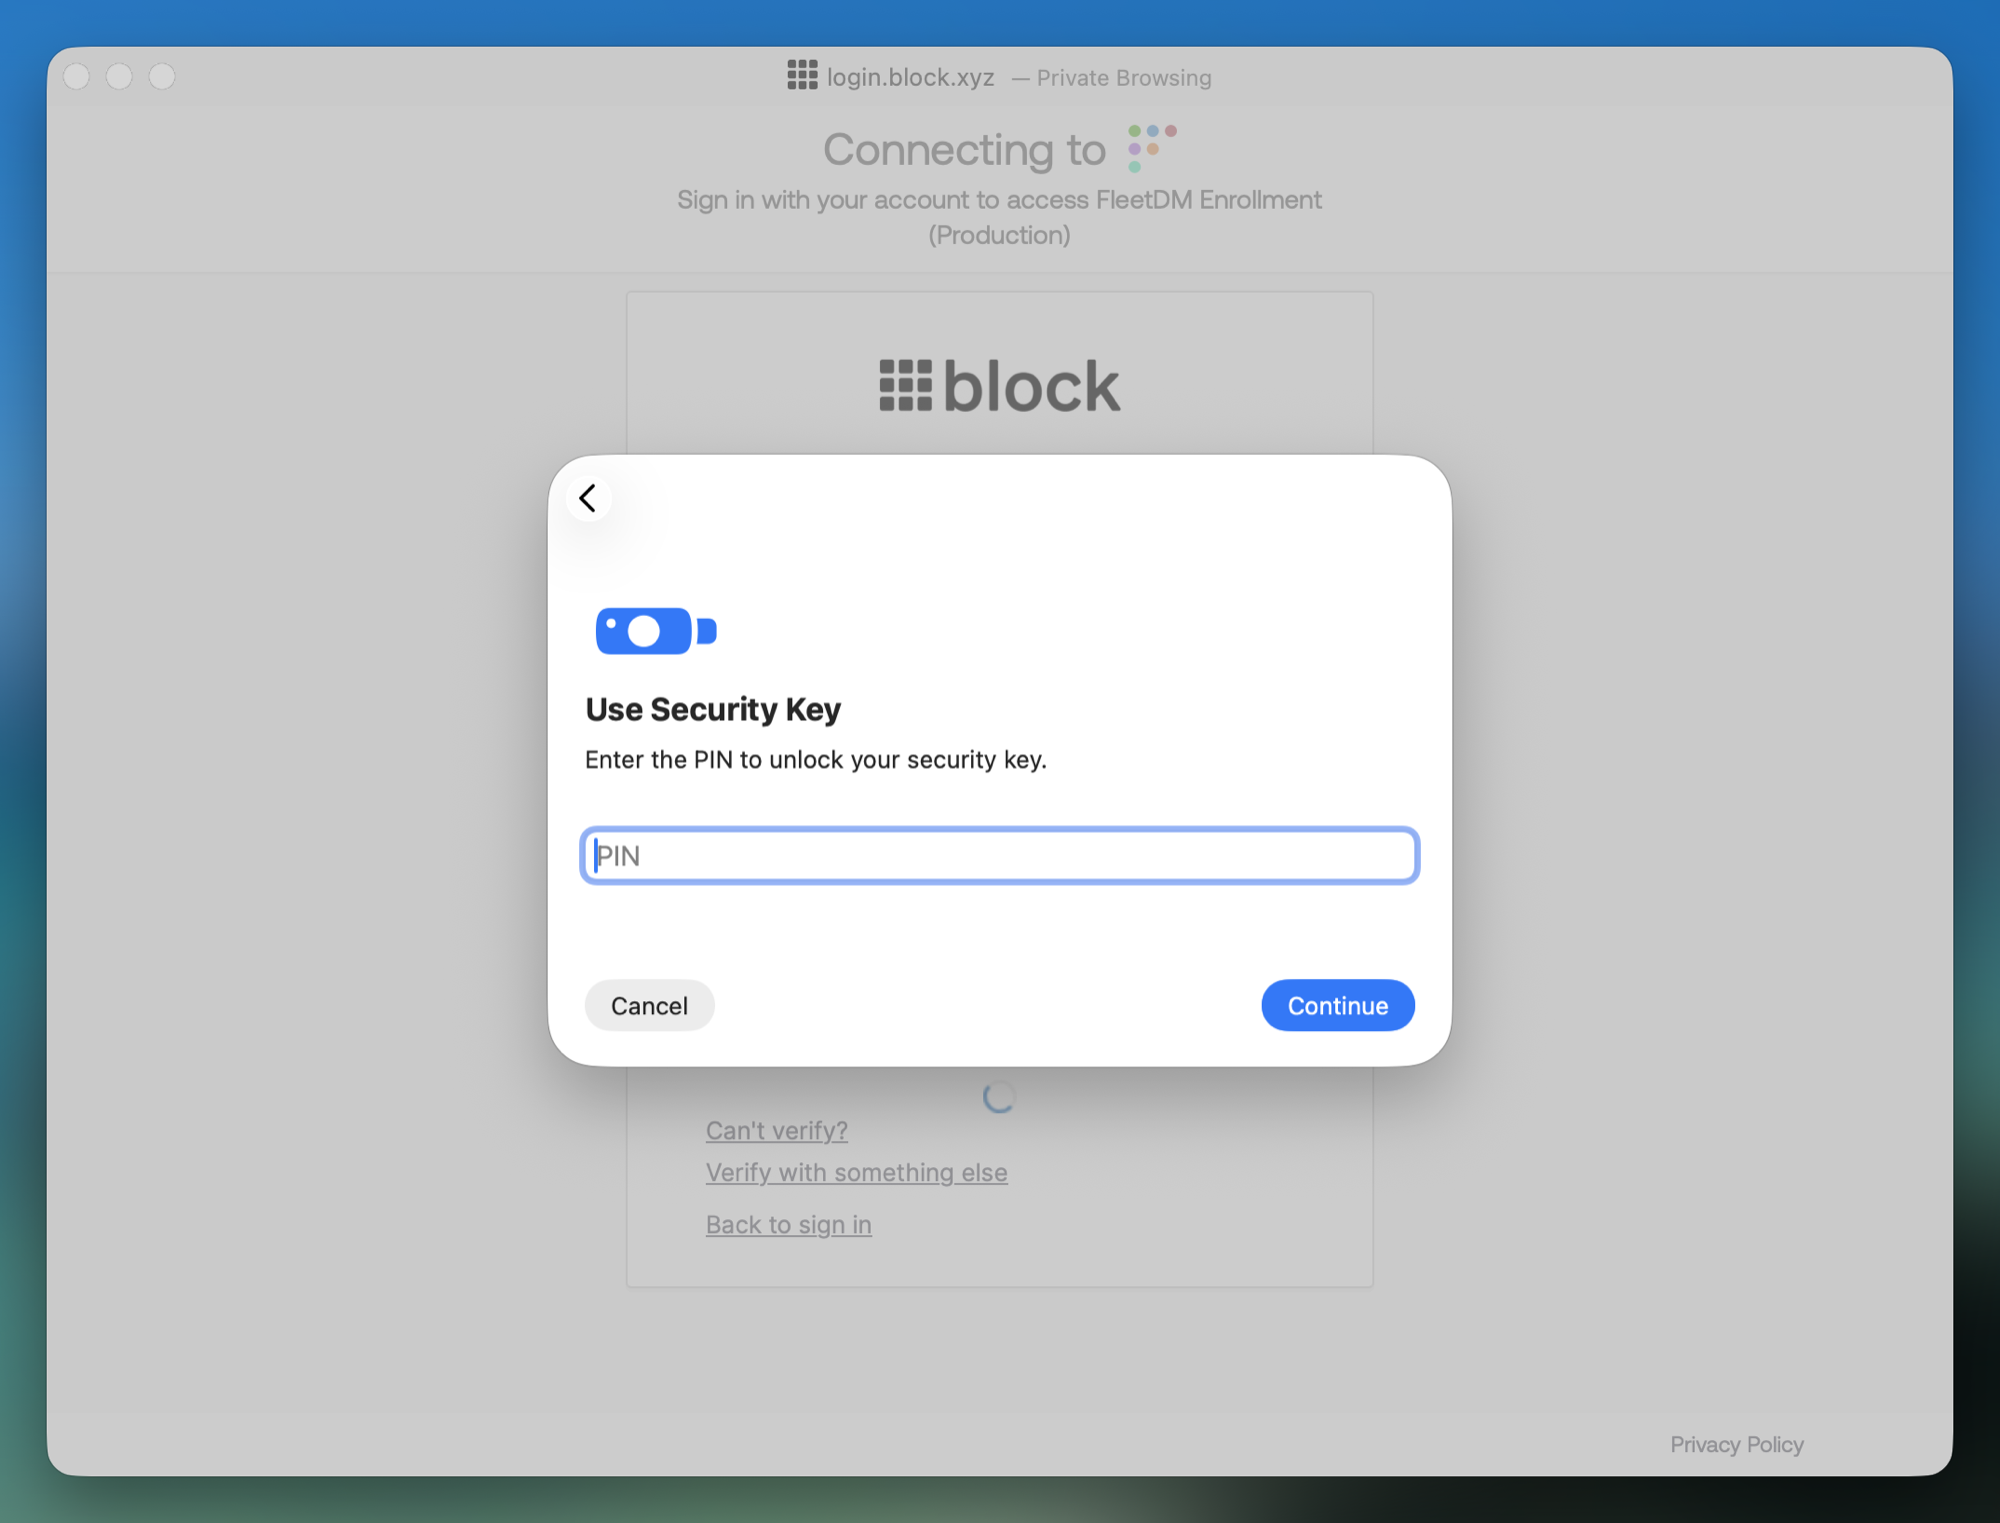Click the yellow minimize window button
Viewport: 2000px width, 1523px height.
pos(120,76)
